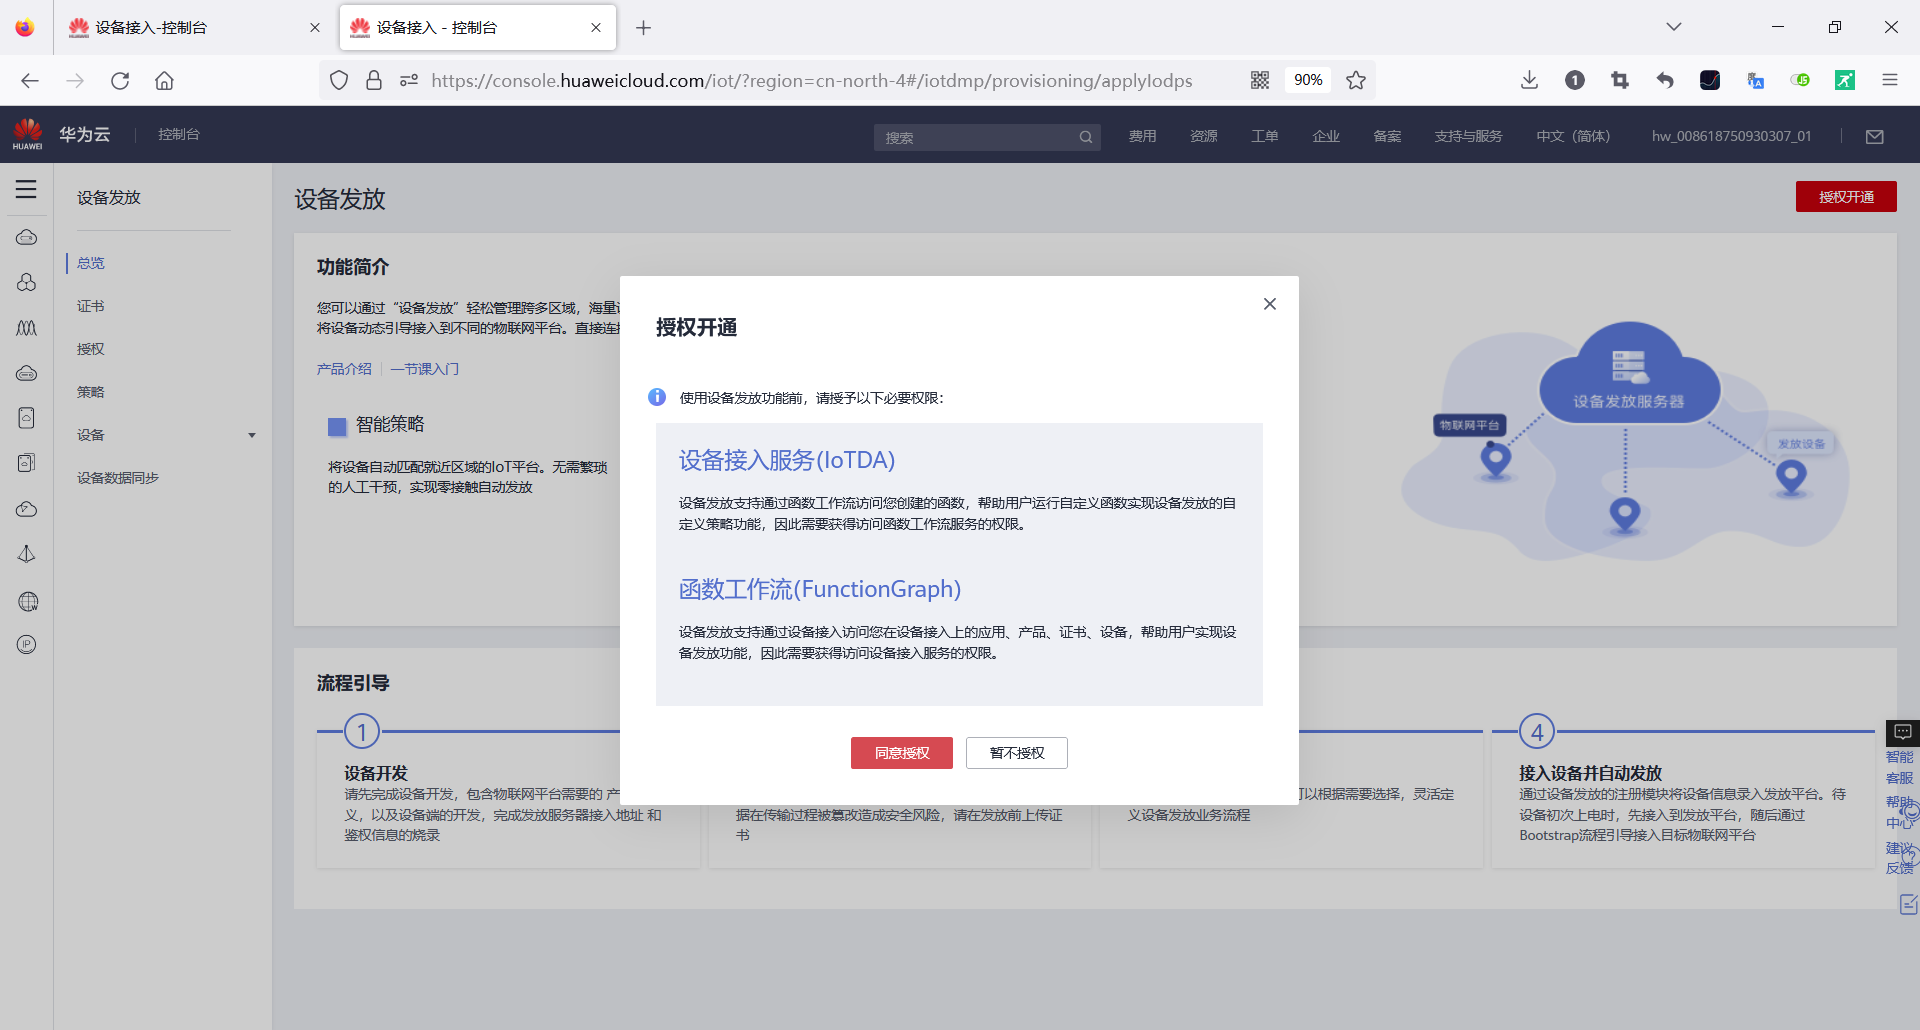Screen dimensions: 1920x1030
Task: Expand the 设备 menu in left navigation
Action: (251, 434)
